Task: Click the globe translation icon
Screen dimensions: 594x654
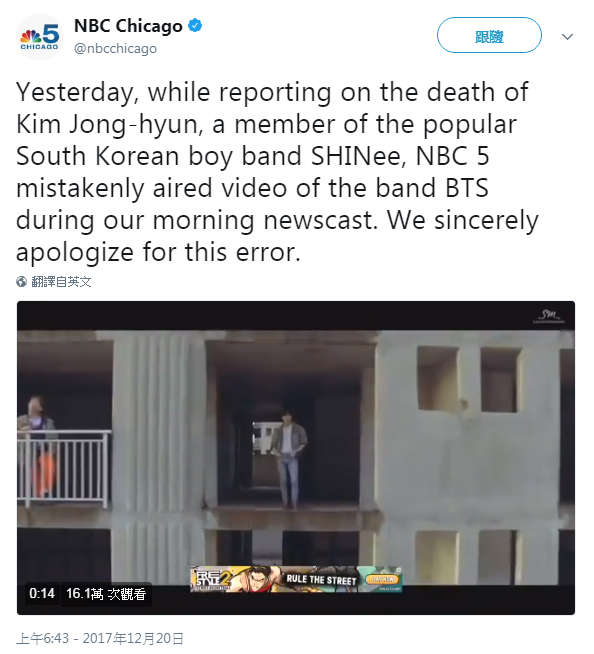Action: [22, 282]
